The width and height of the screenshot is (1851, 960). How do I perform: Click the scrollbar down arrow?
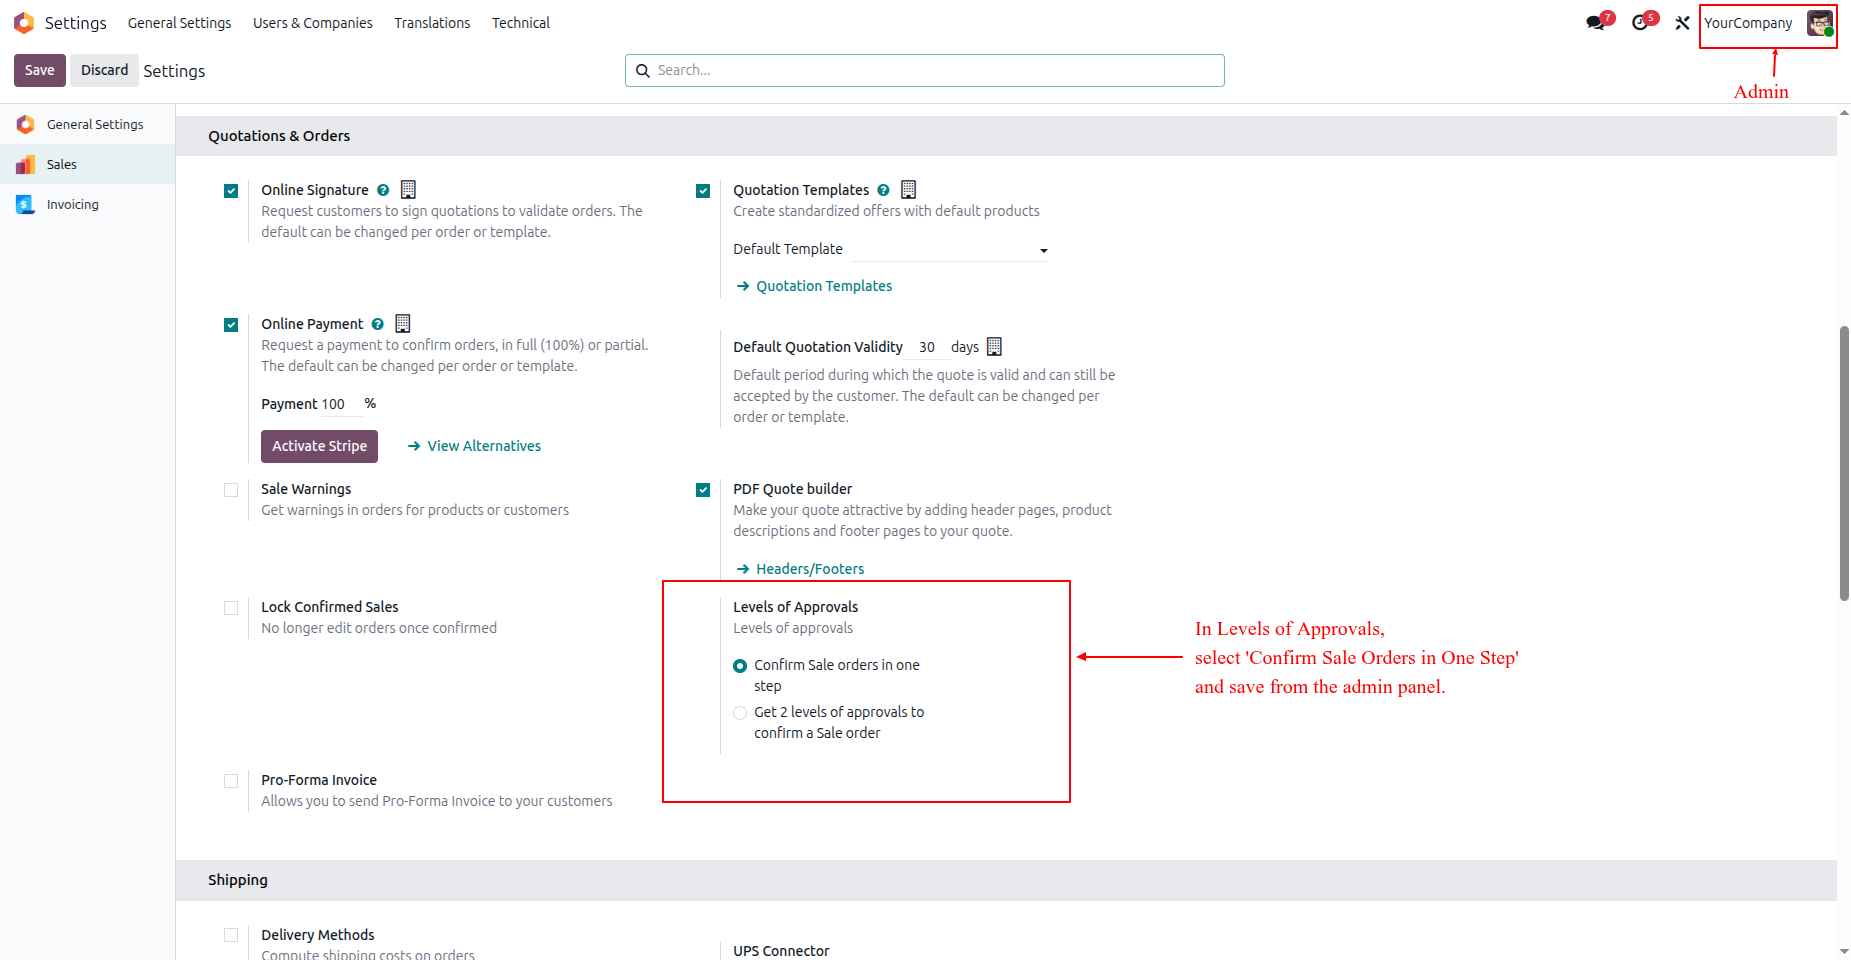[1844, 952]
